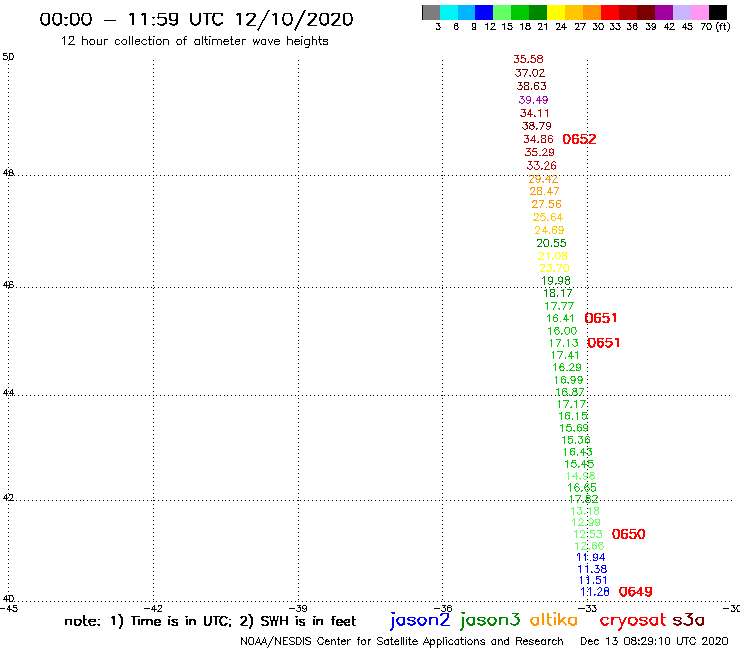Click the purple swatch in the color legend
Screen dimensions: 740x650
pos(664,12)
